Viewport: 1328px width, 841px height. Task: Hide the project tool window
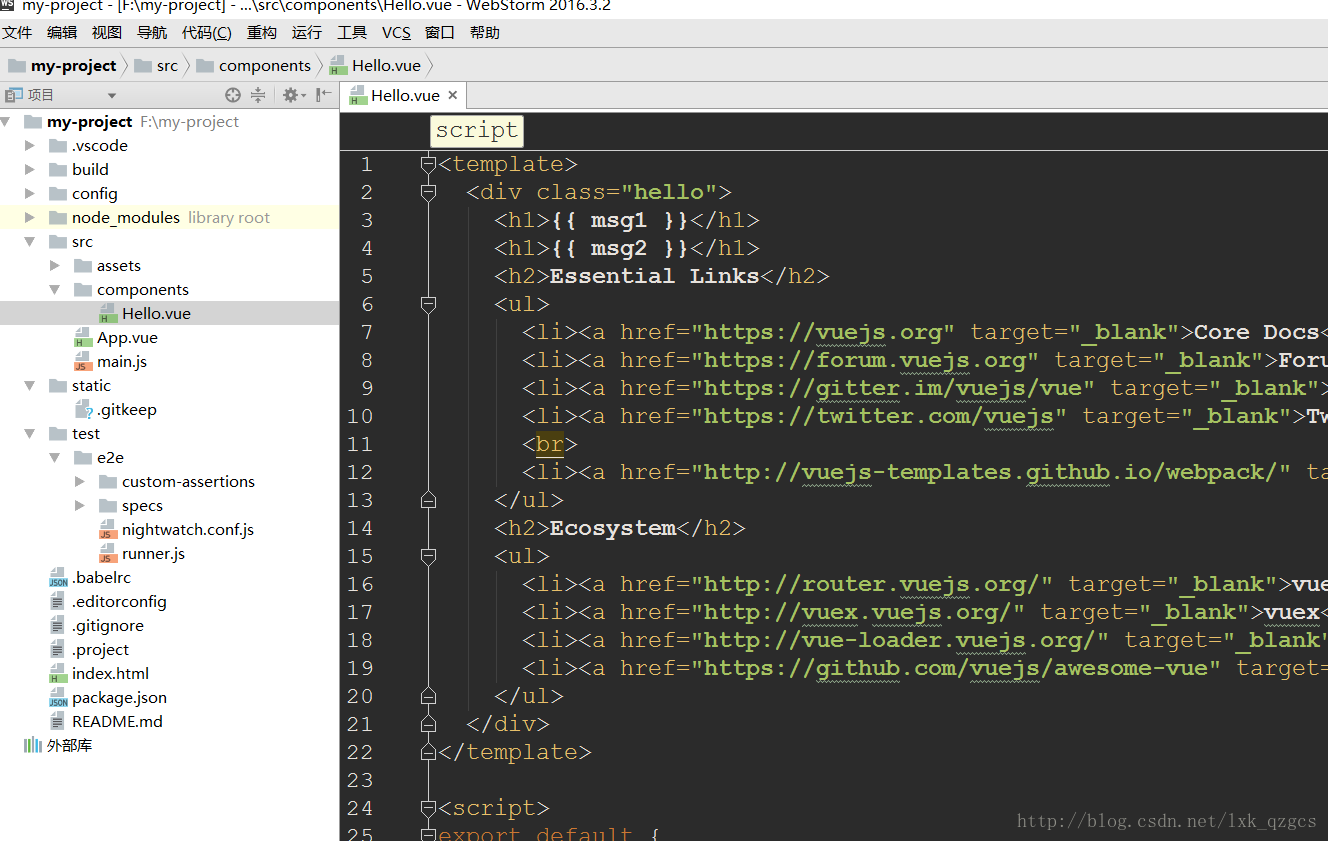point(323,95)
